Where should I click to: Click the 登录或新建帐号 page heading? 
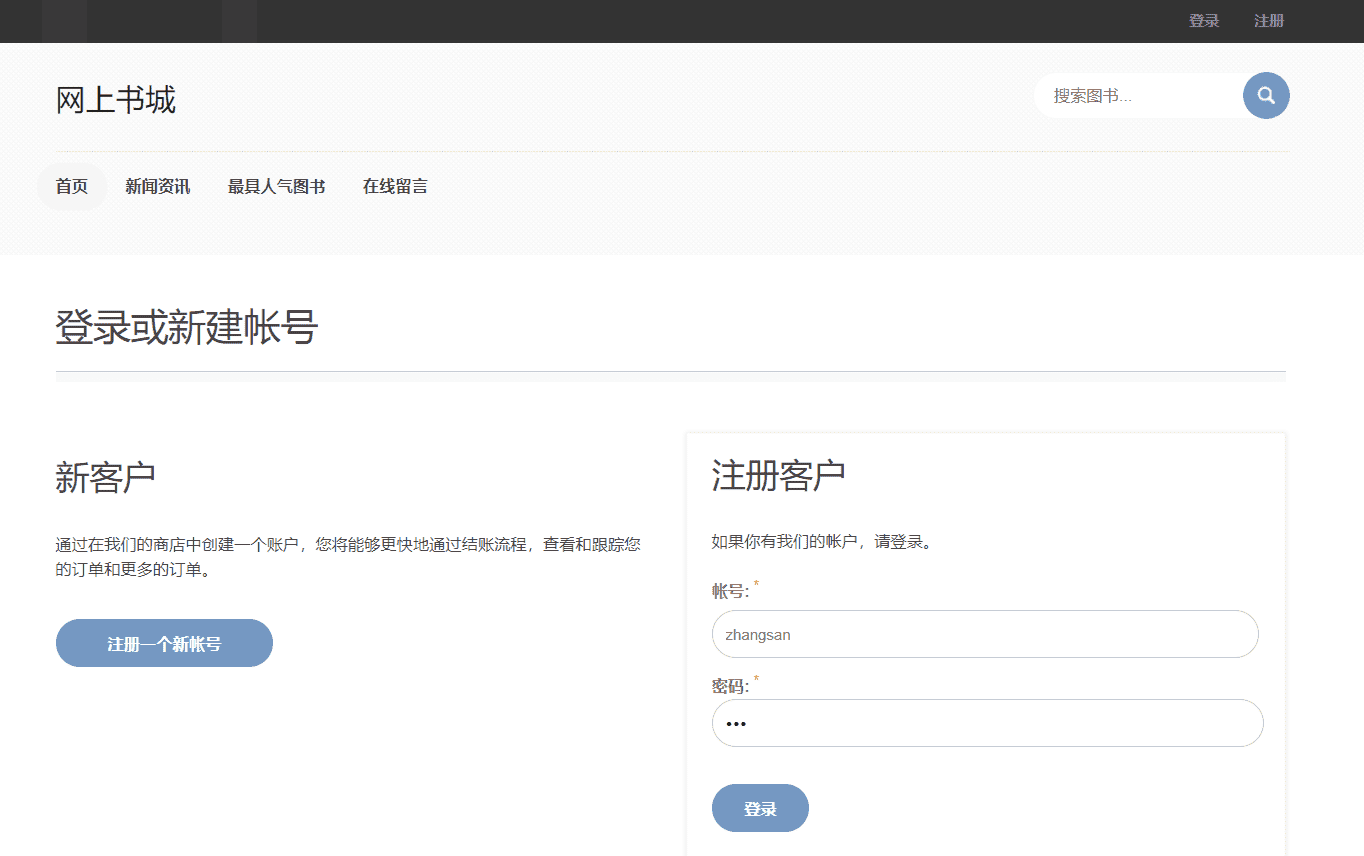187,328
